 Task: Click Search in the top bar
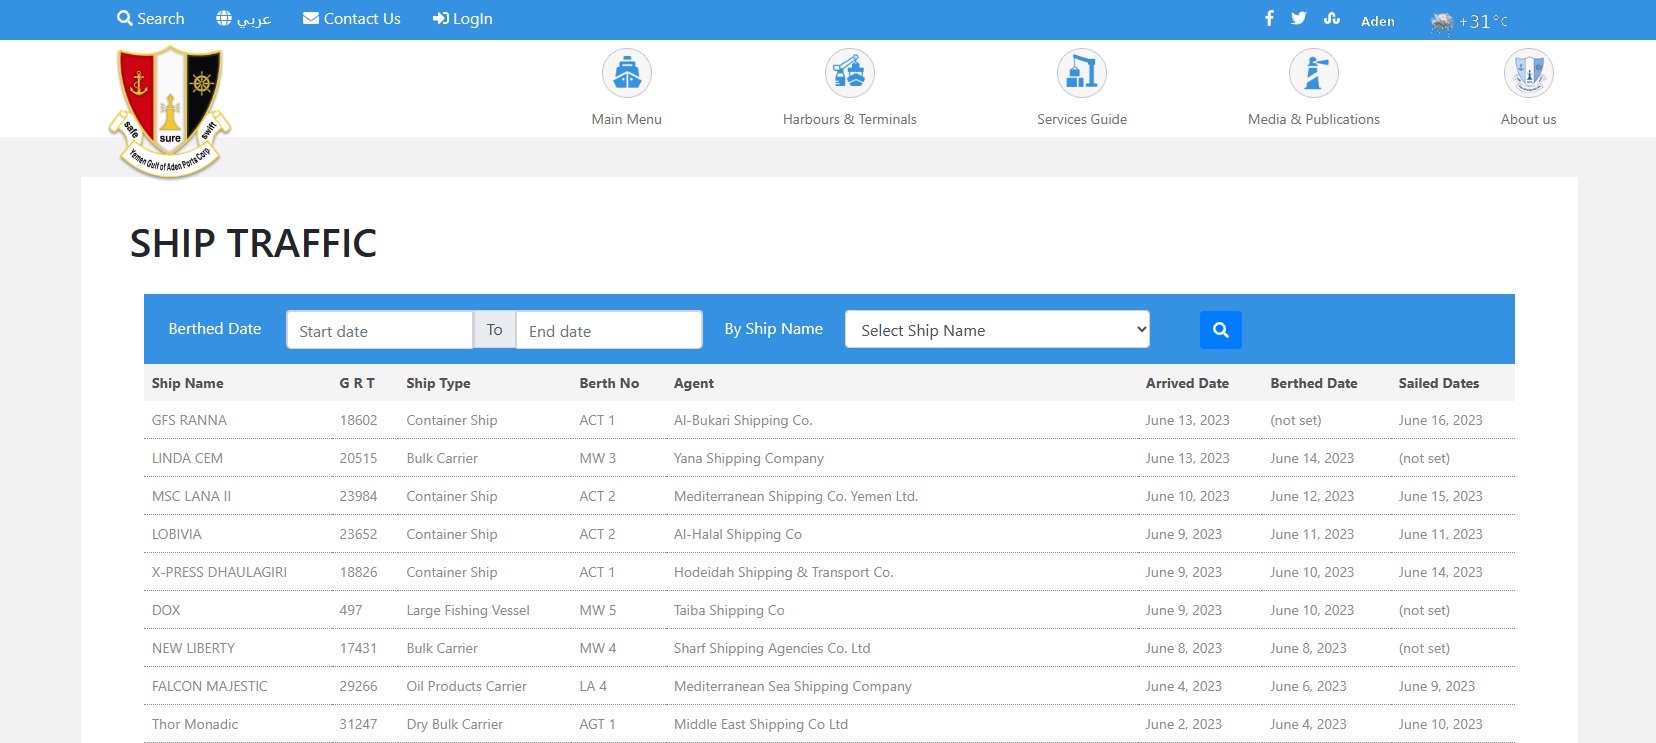click(x=151, y=19)
